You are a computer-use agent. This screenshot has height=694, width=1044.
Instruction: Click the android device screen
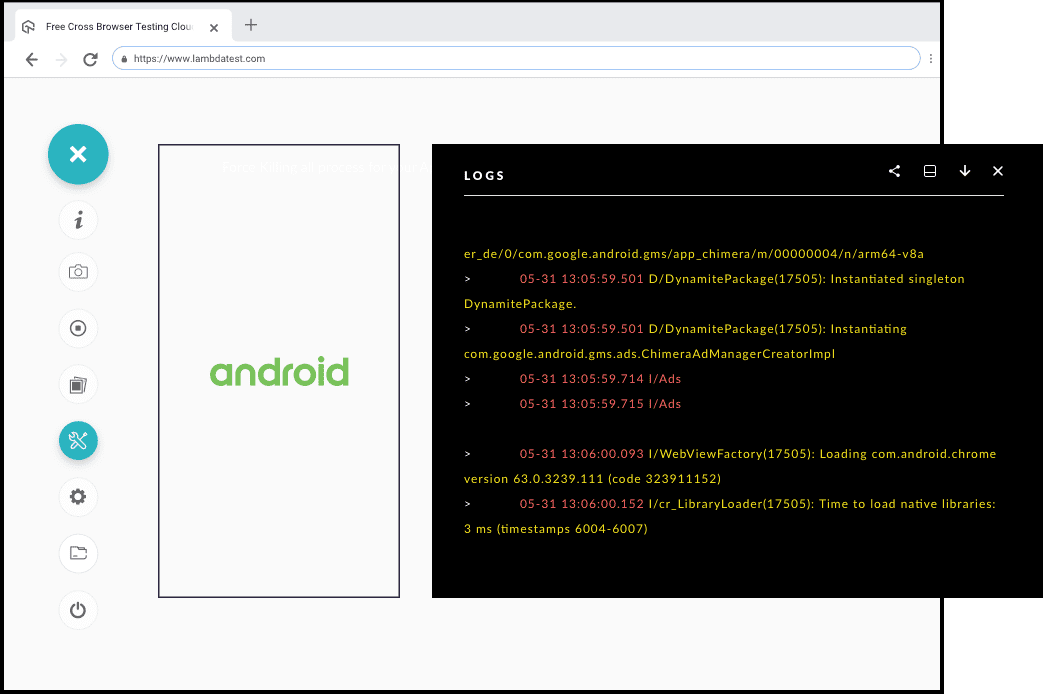point(279,371)
